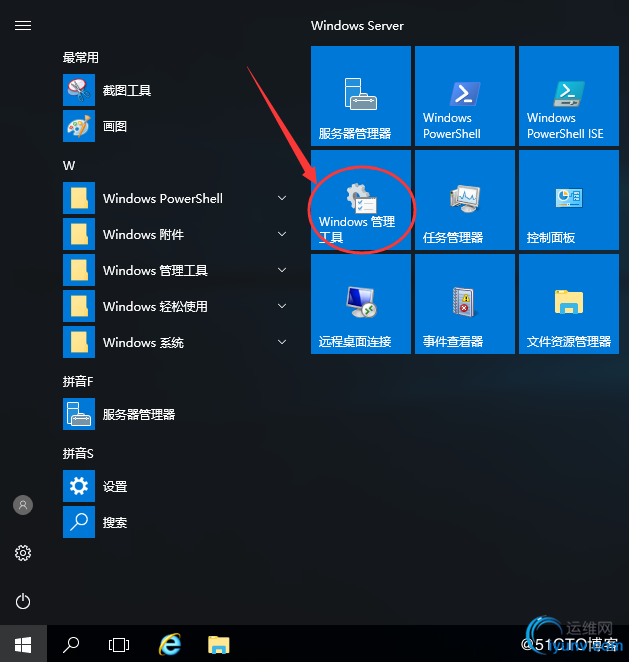The width and height of the screenshot is (629, 662).
Task: Open the Windows PowerShell ISE tile
Action: [569, 96]
